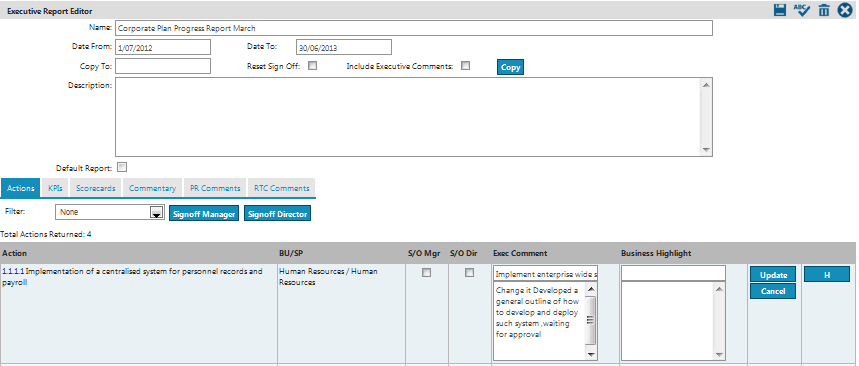Toggle S/O Mgr checkbox for action 1.1.1.1
The image size is (859, 366).
(426, 272)
